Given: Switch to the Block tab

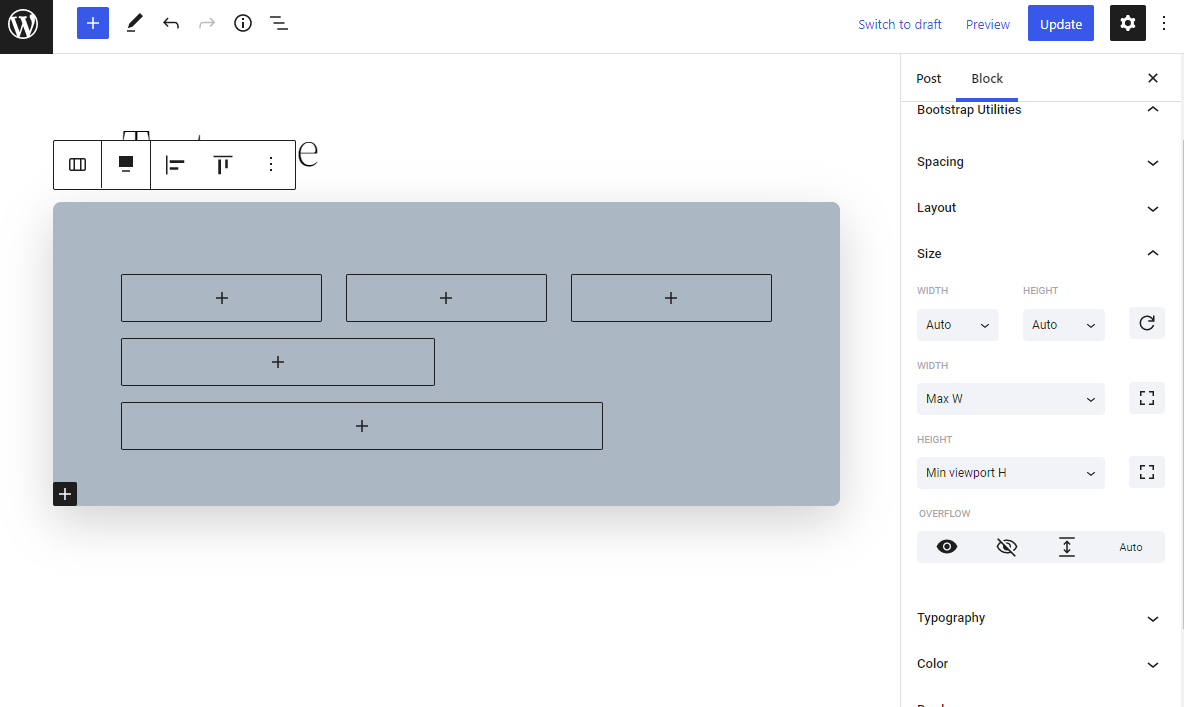Looking at the screenshot, I should click(x=986, y=79).
